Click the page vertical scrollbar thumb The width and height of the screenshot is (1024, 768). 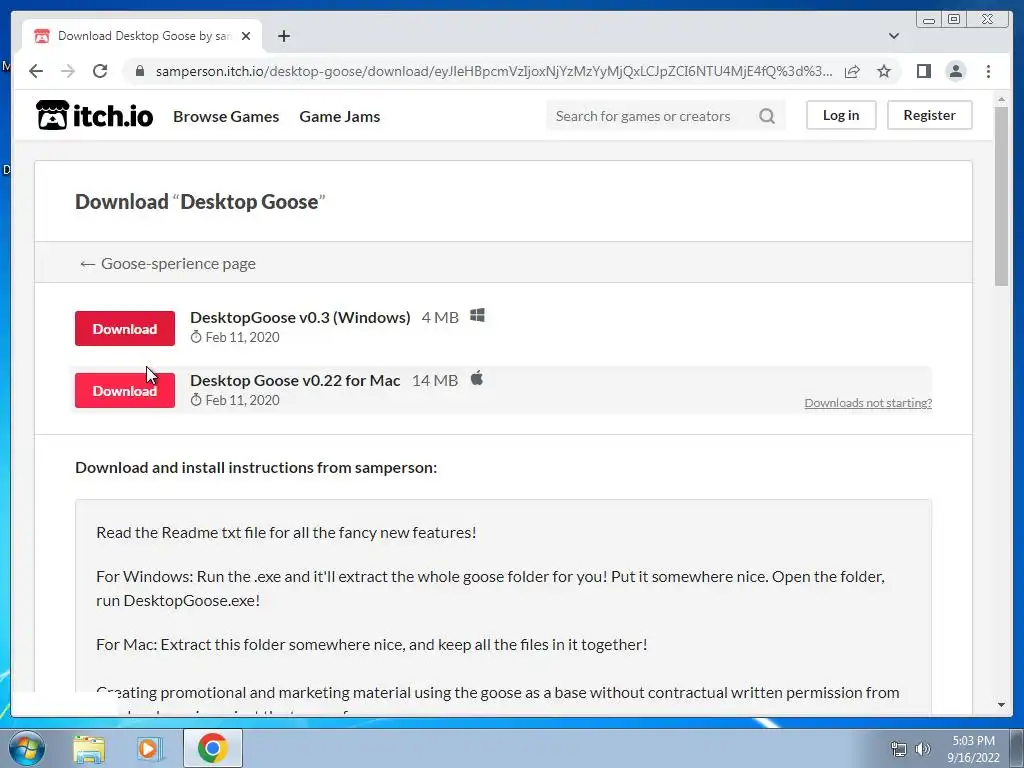coord(1001,196)
